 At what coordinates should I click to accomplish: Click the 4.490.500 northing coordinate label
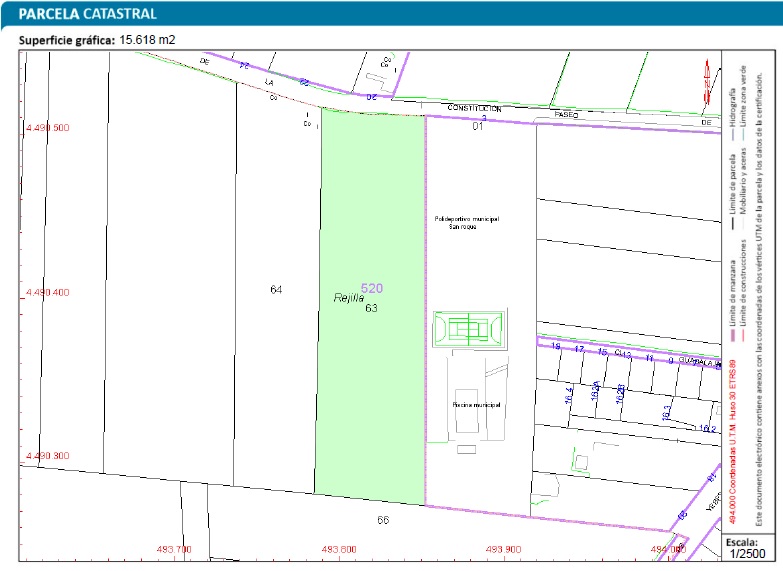tap(47, 128)
